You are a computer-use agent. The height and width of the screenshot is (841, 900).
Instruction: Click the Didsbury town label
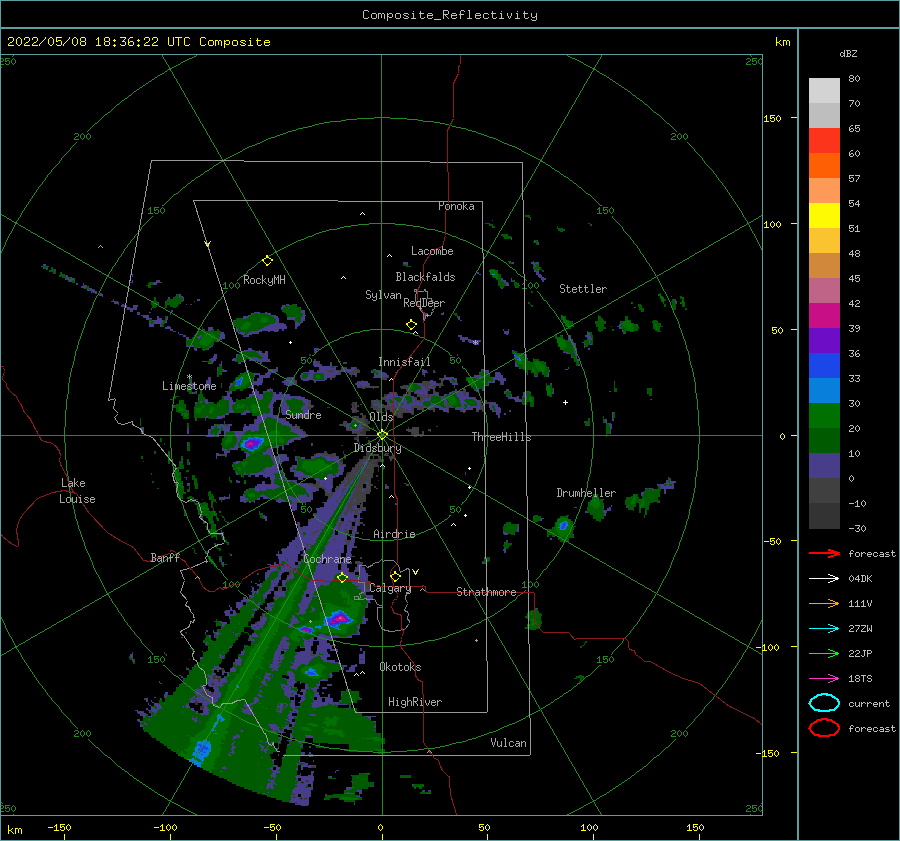tap(377, 448)
